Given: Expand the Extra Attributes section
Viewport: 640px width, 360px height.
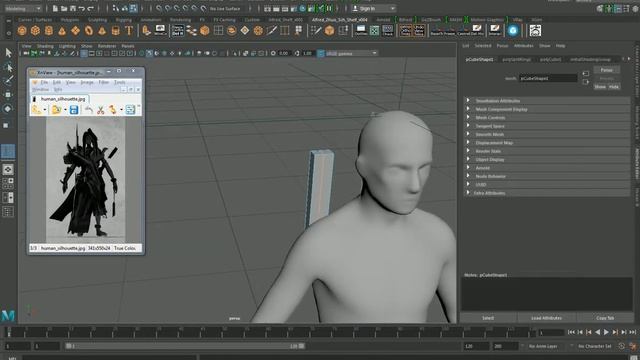Looking at the screenshot, I should pos(547,193).
